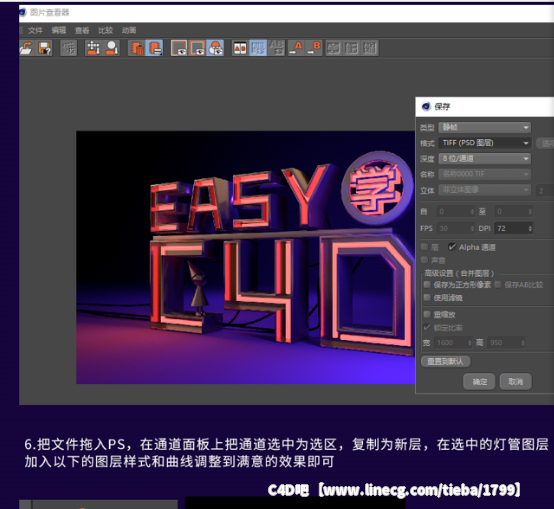Click the 取消 button
The image size is (554, 509).
(x=515, y=381)
